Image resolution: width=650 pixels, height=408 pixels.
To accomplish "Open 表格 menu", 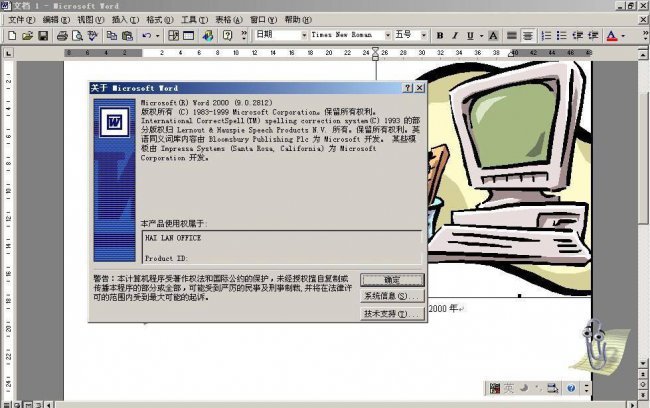I will coord(229,19).
